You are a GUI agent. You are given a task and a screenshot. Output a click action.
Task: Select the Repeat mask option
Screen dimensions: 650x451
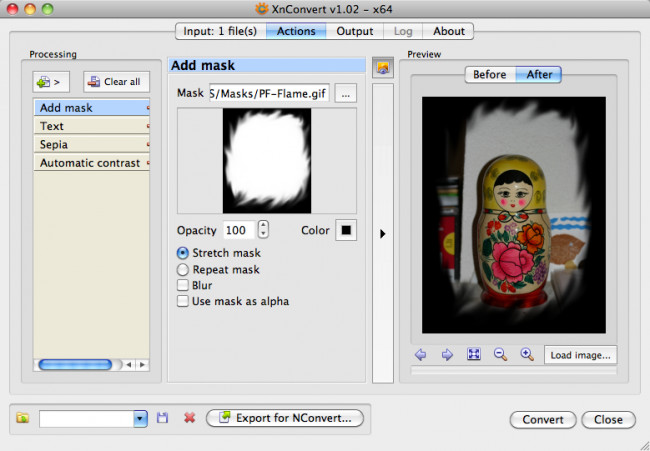point(183,270)
